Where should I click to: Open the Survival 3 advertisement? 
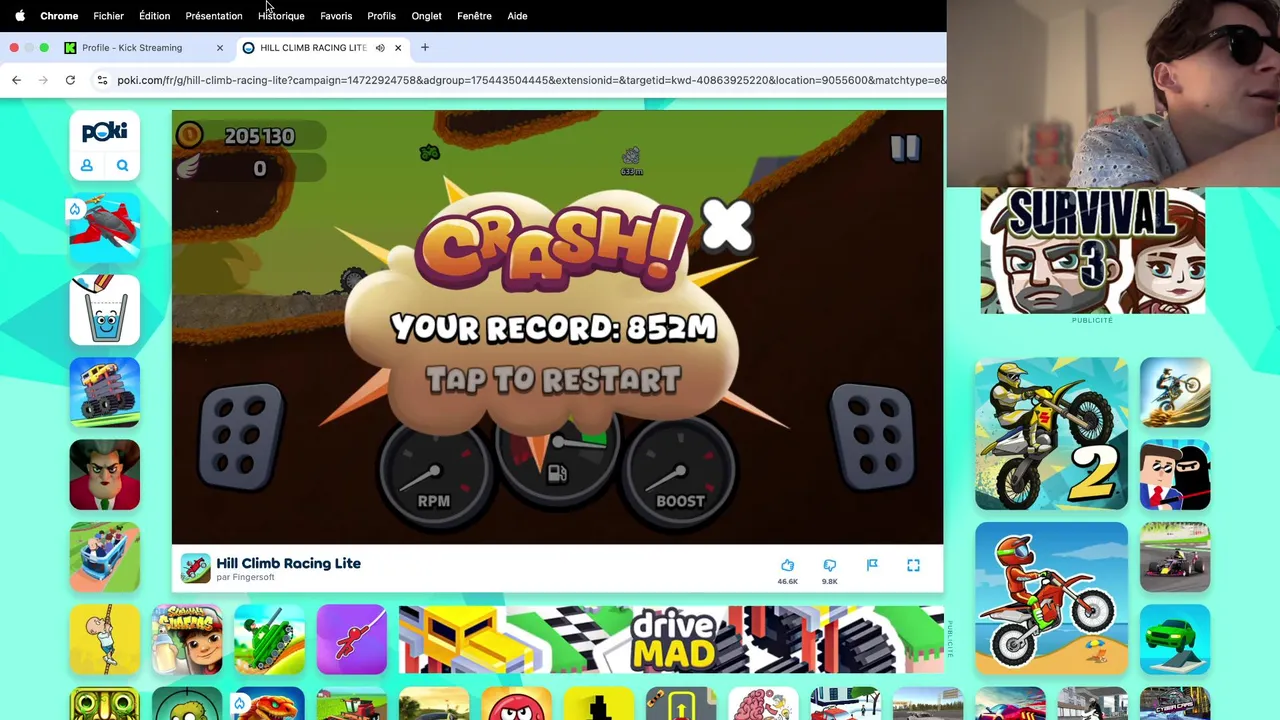click(x=1092, y=251)
